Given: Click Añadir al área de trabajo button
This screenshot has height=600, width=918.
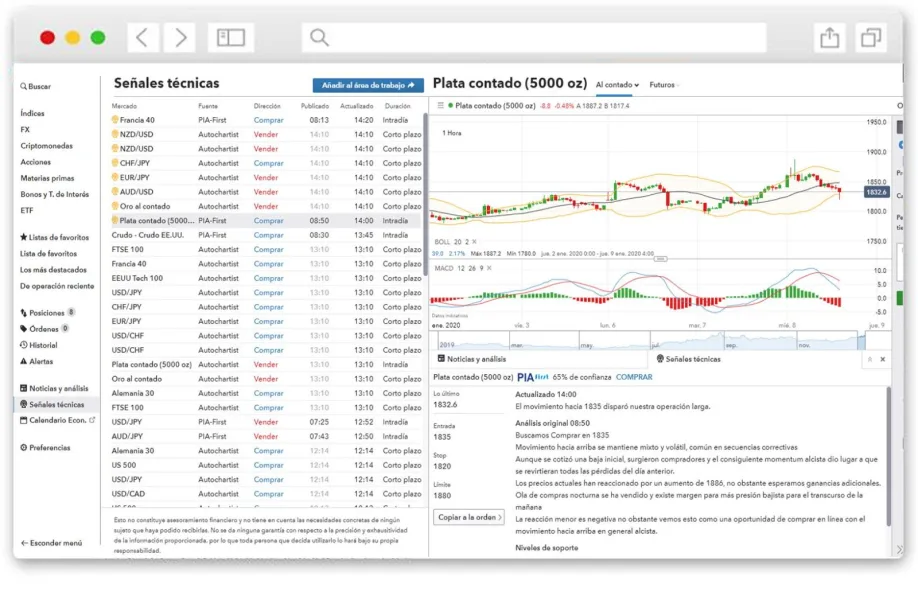Looking at the screenshot, I should coord(368,85).
